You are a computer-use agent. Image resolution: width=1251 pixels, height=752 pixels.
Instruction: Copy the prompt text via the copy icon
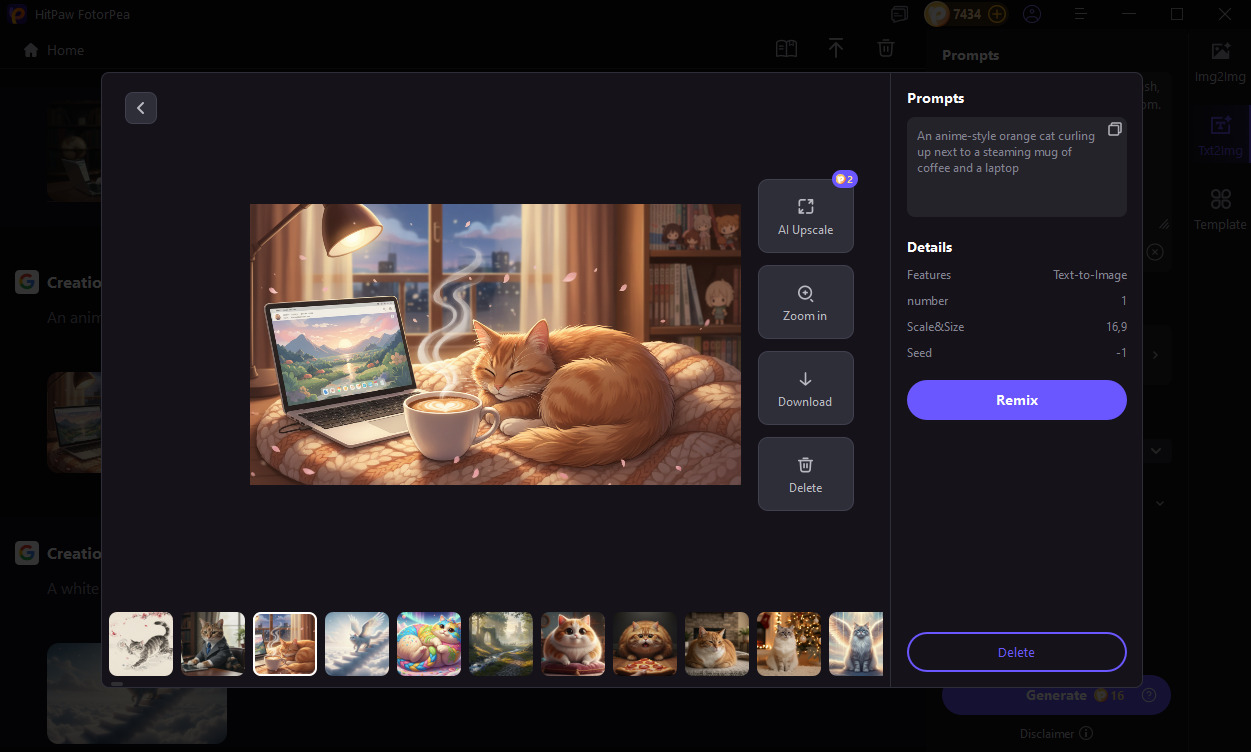pyautogui.click(x=1115, y=128)
